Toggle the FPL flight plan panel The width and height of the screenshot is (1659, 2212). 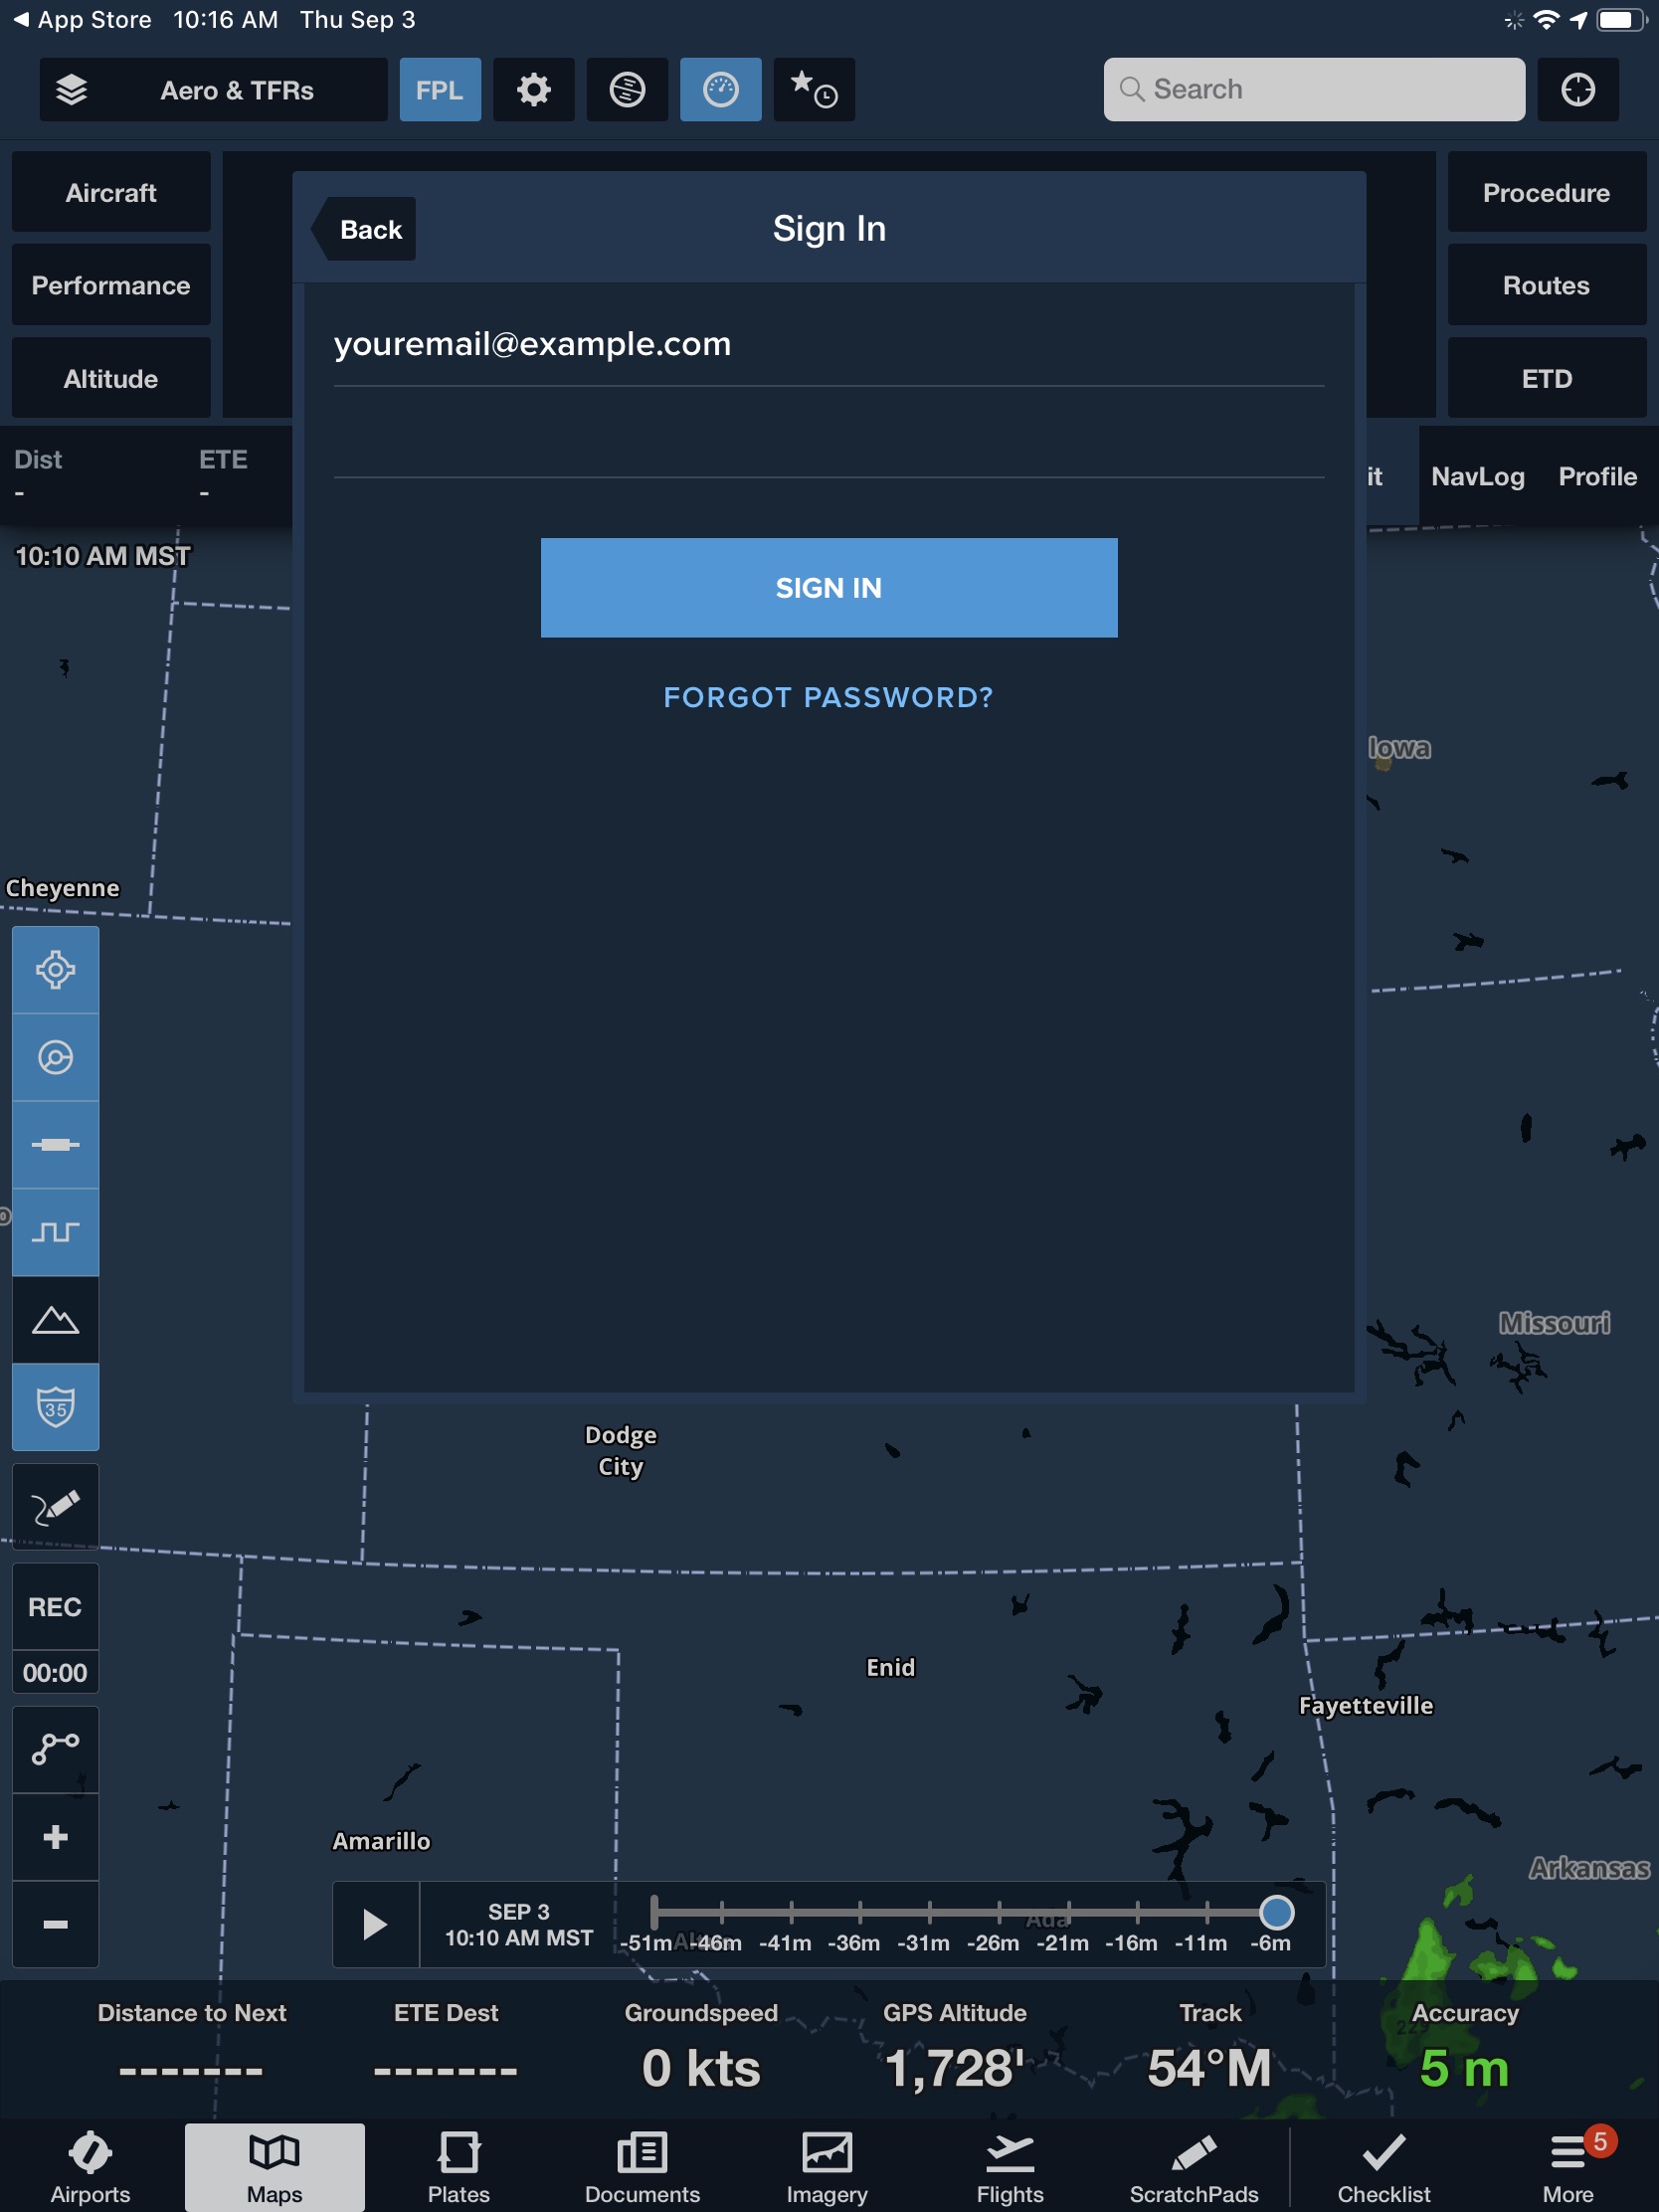point(440,90)
